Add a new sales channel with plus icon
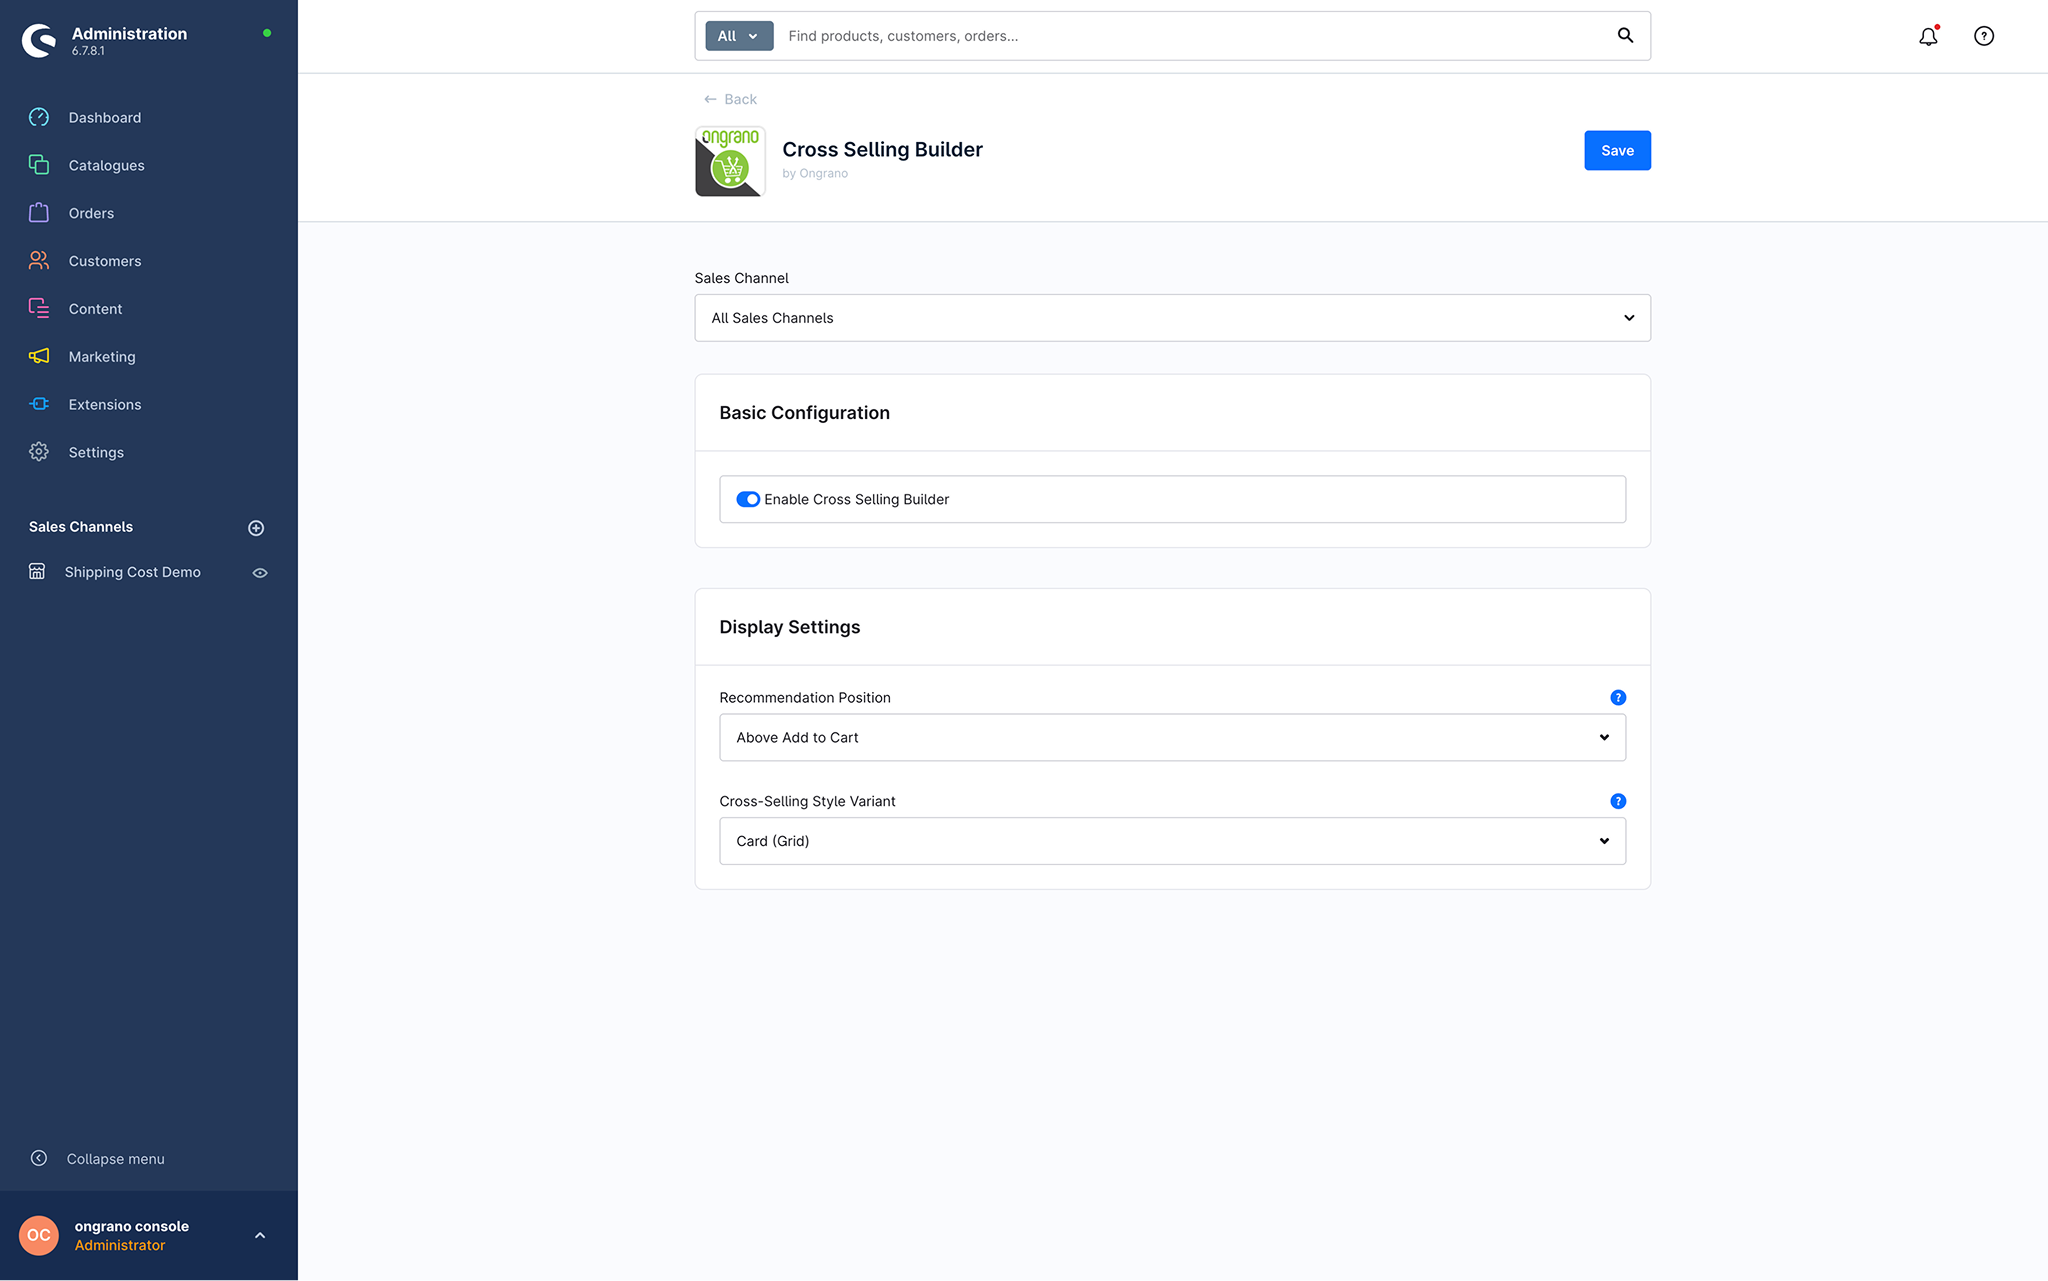 (x=256, y=528)
